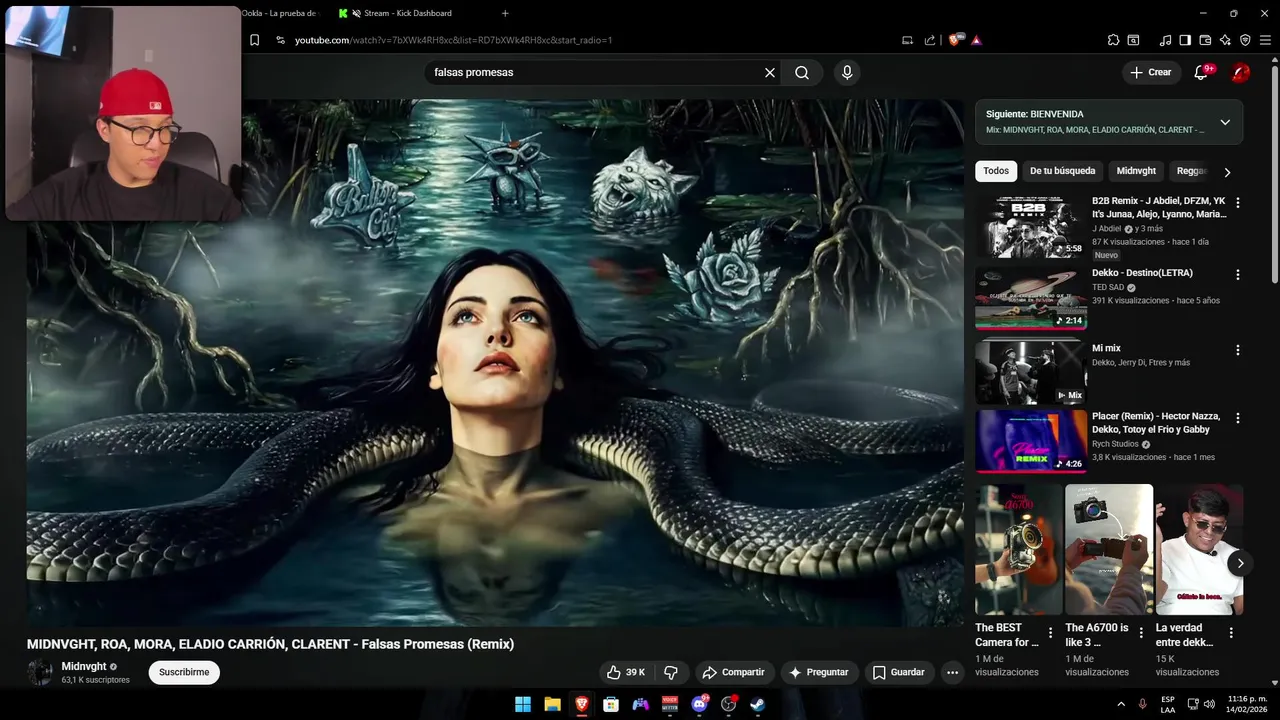
Task: Select the Todos filter chip
Action: click(x=996, y=171)
